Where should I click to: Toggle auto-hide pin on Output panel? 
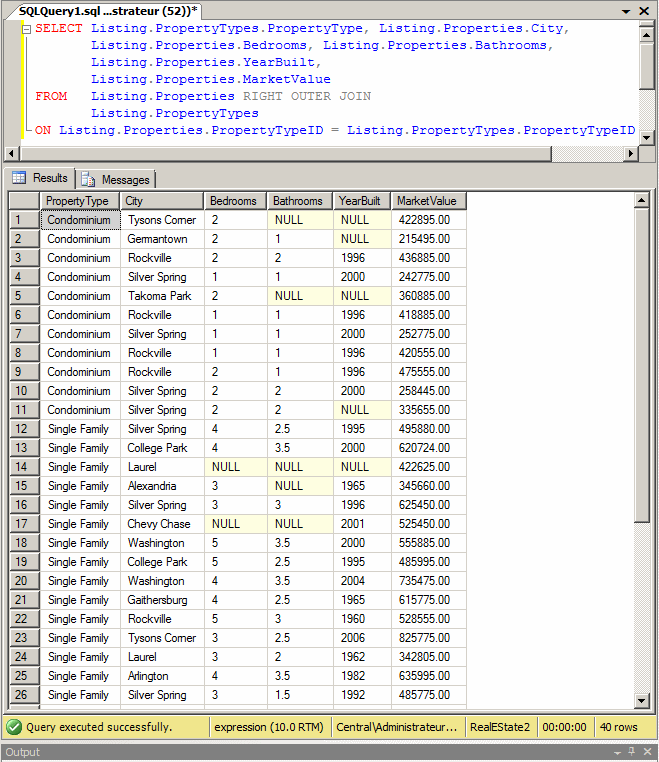pyautogui.click(x=632, y=751)
